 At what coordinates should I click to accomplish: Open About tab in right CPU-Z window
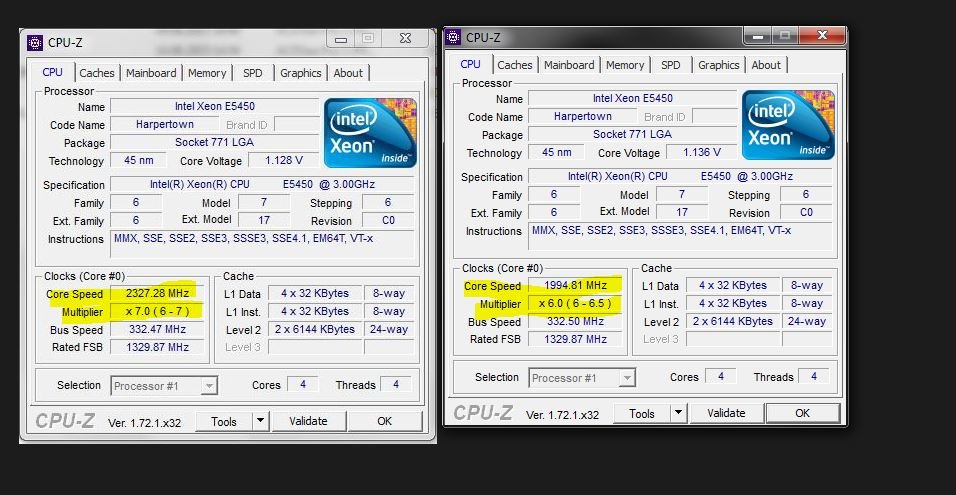point(766,65)
